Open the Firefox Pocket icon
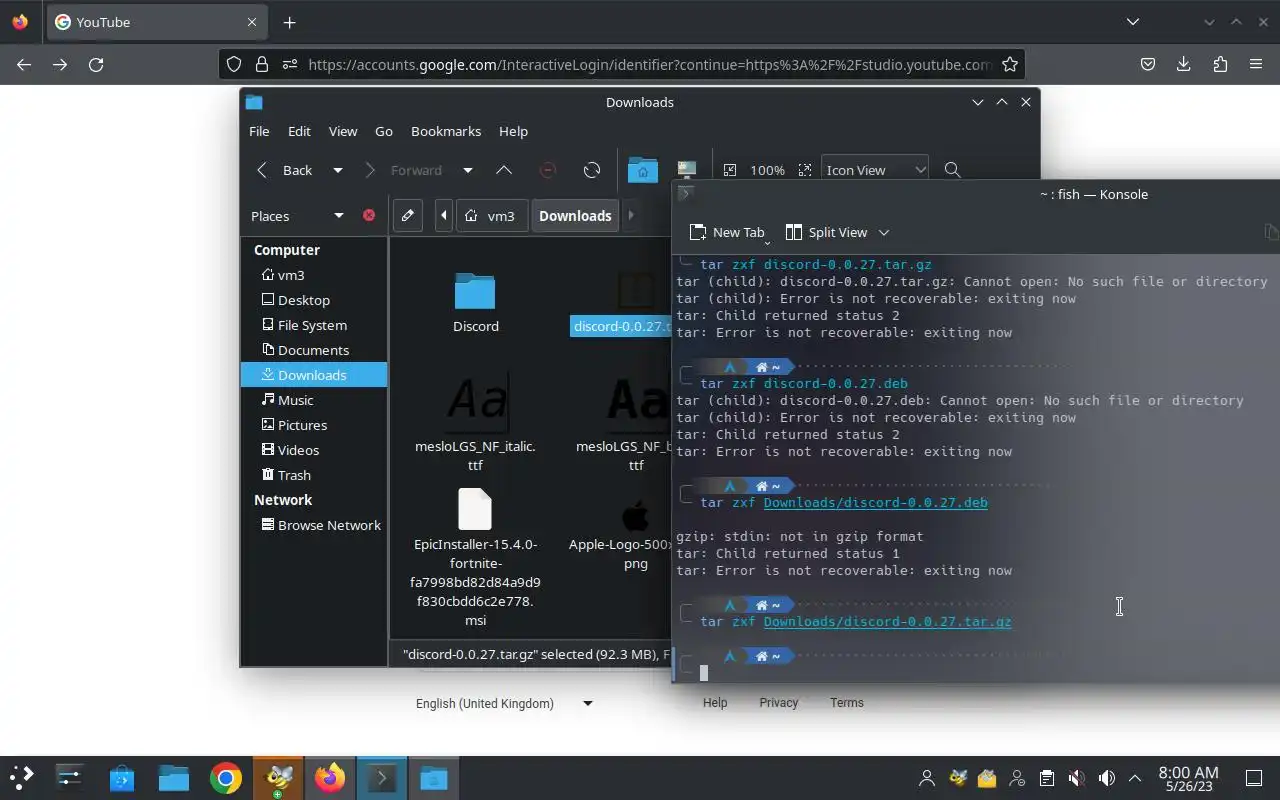Image resolution: width=1280 pixels, height=800 pixels. pos(1148,64)
